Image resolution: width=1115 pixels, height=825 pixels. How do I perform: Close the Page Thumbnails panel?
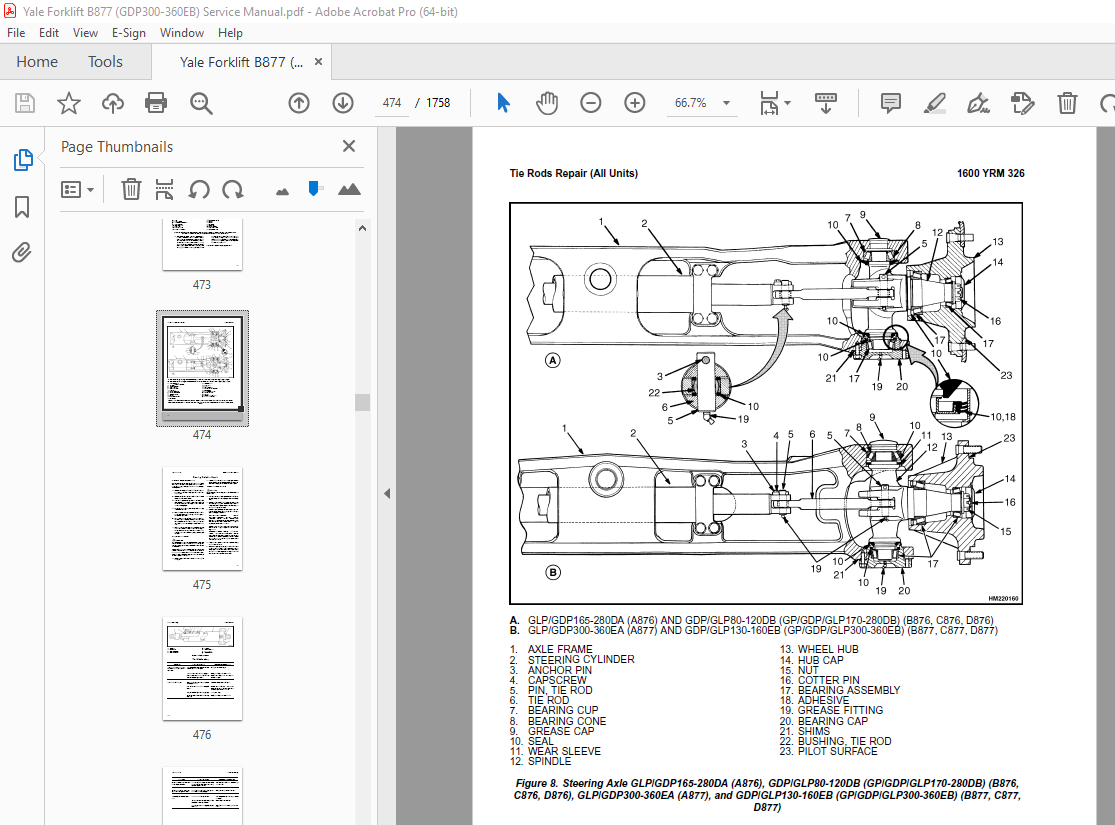pyautogui.click(x=348, y=146)
